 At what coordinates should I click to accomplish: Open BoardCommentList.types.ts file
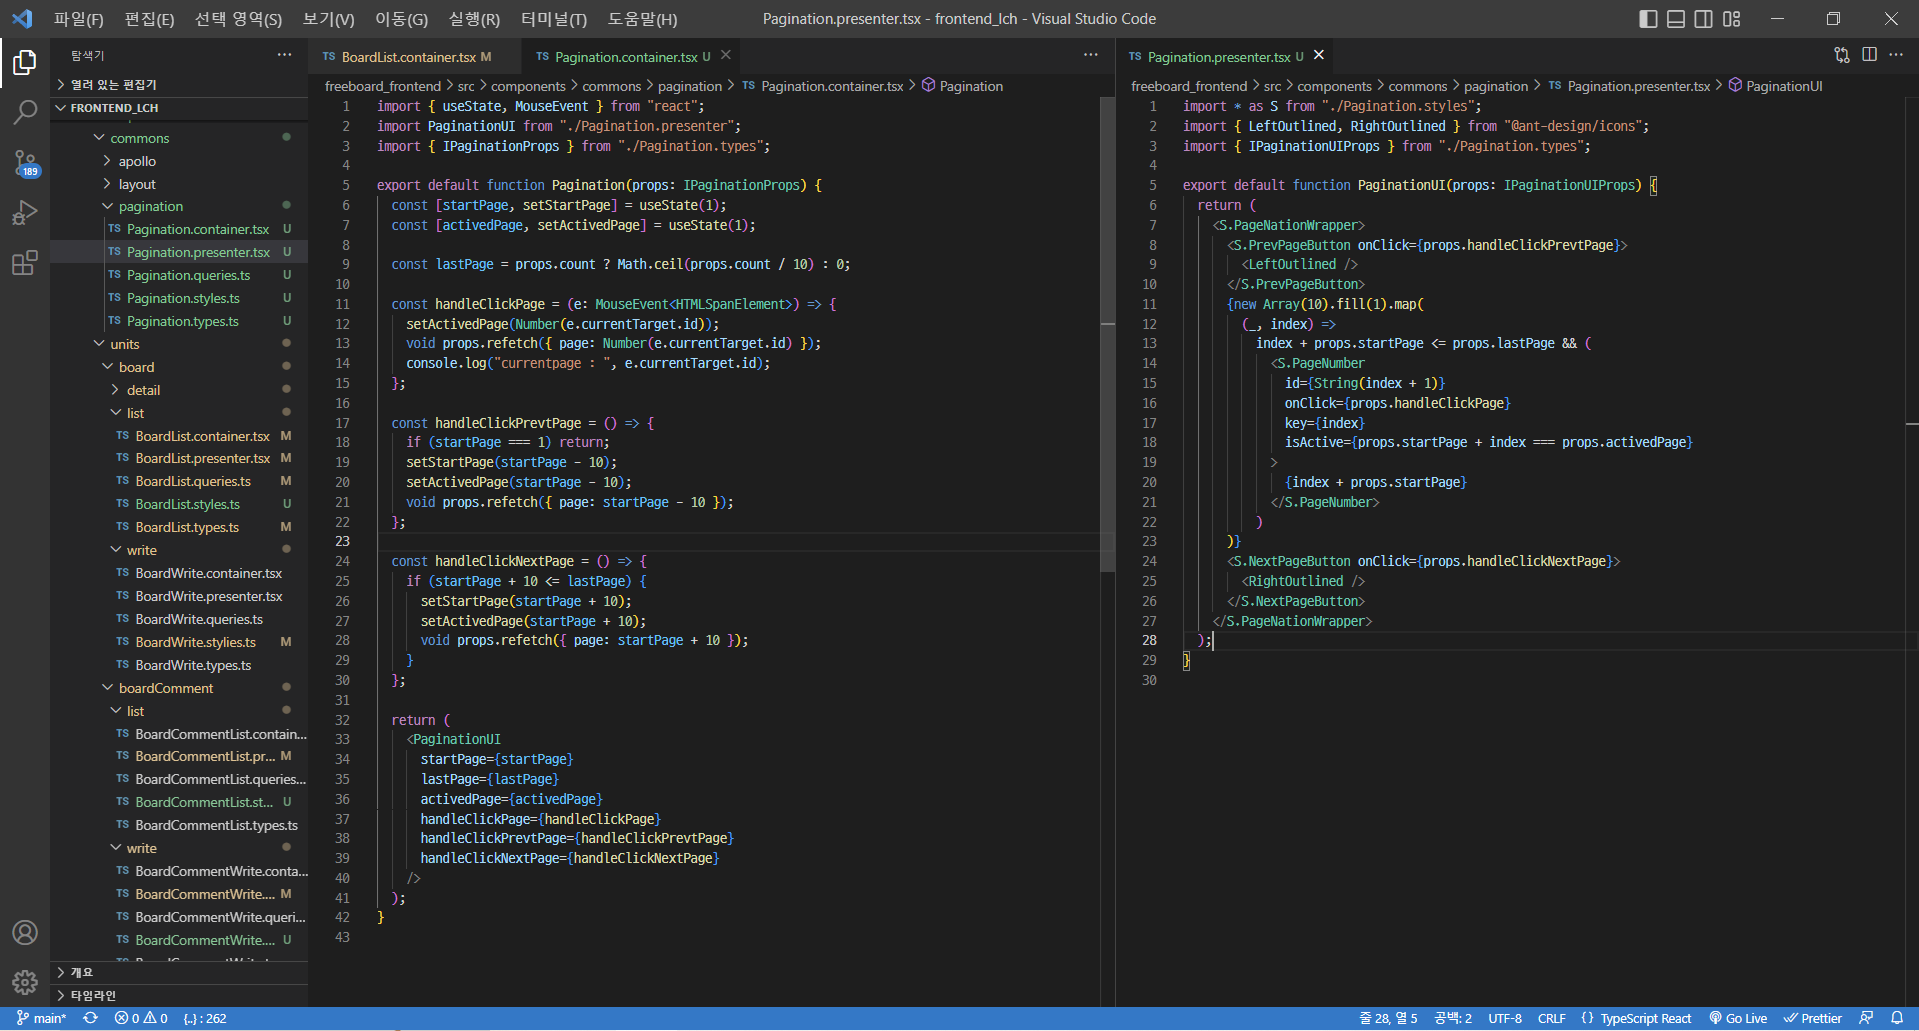(217, 825)
